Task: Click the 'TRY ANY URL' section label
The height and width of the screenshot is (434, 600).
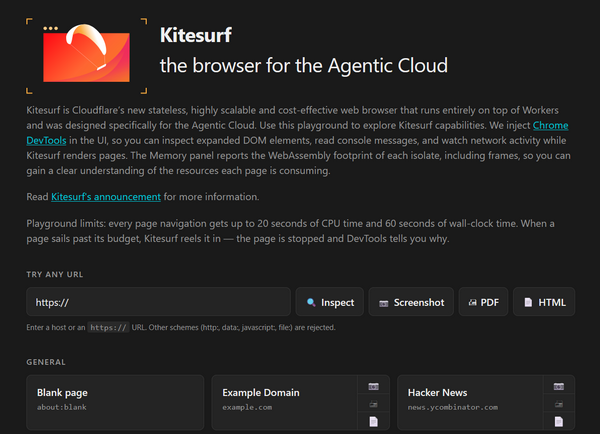Action: (x=55, y=274)
